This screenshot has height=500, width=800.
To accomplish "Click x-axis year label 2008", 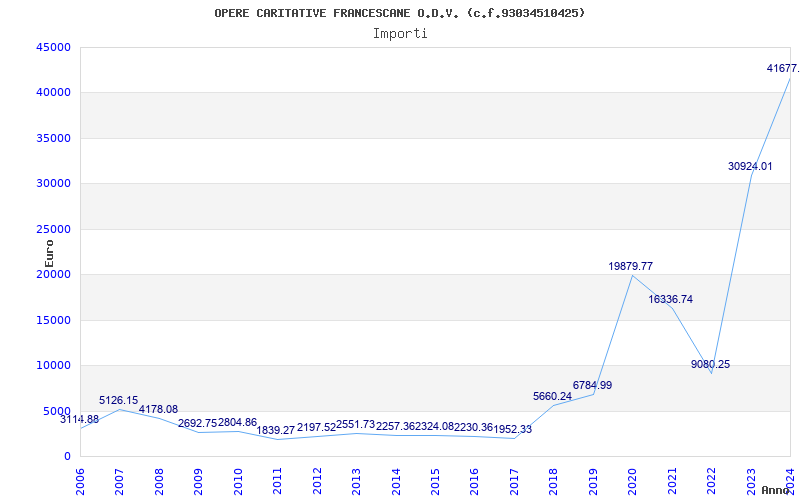I will click(x=159, y=483).
